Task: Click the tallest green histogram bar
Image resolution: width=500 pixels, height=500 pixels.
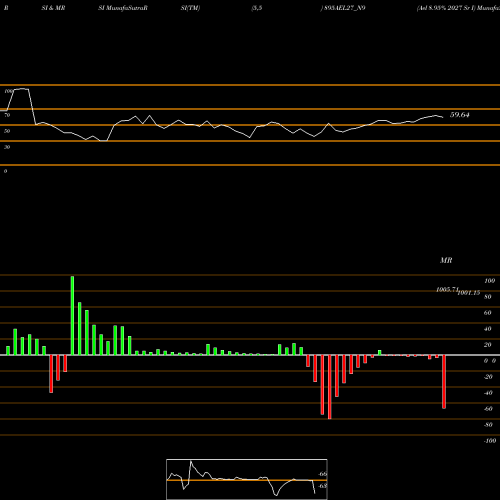Action: [x=72, y=315]
